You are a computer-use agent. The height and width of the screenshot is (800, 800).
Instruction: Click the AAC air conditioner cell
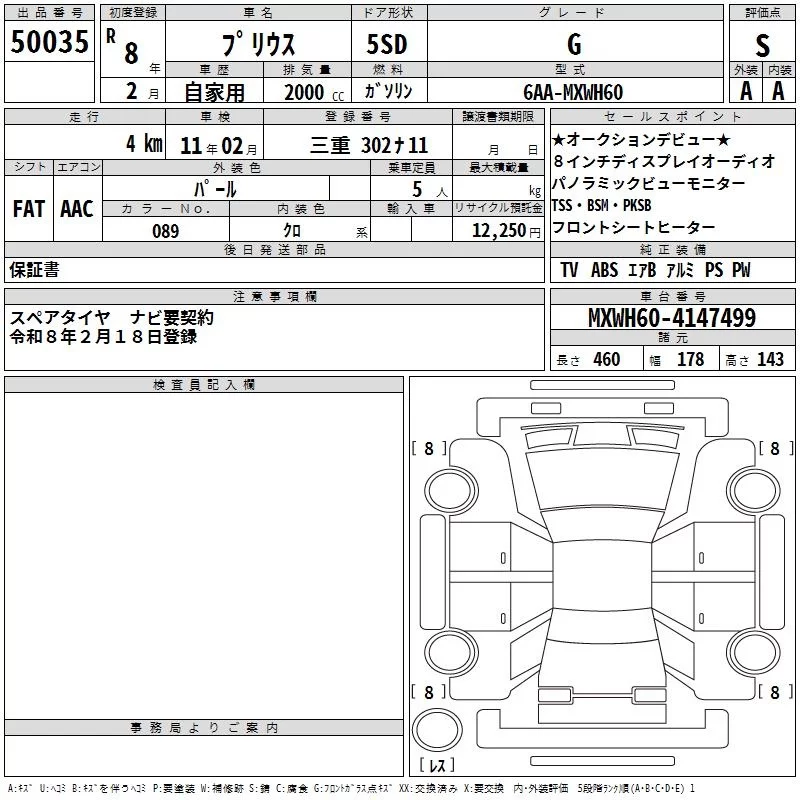click(77, 209)
